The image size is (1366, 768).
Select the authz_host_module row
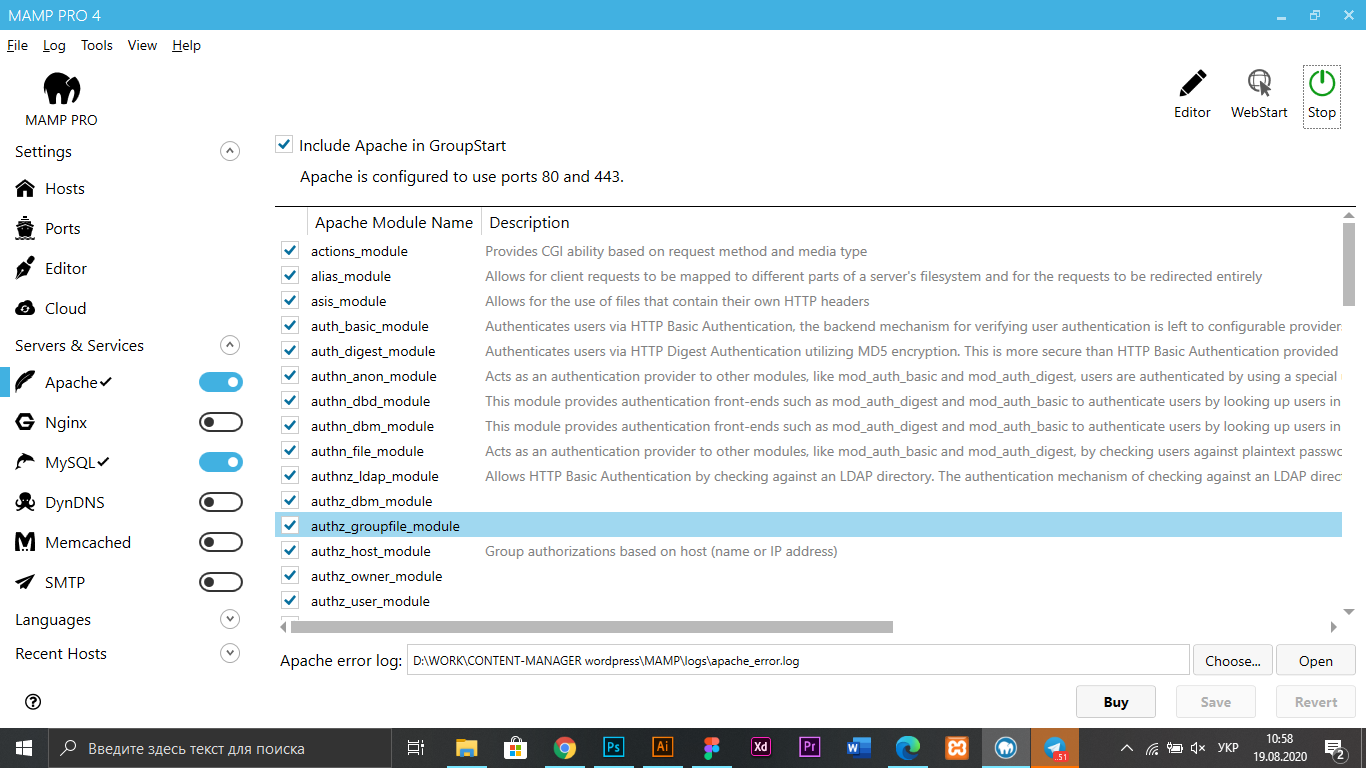coord(808,550)
